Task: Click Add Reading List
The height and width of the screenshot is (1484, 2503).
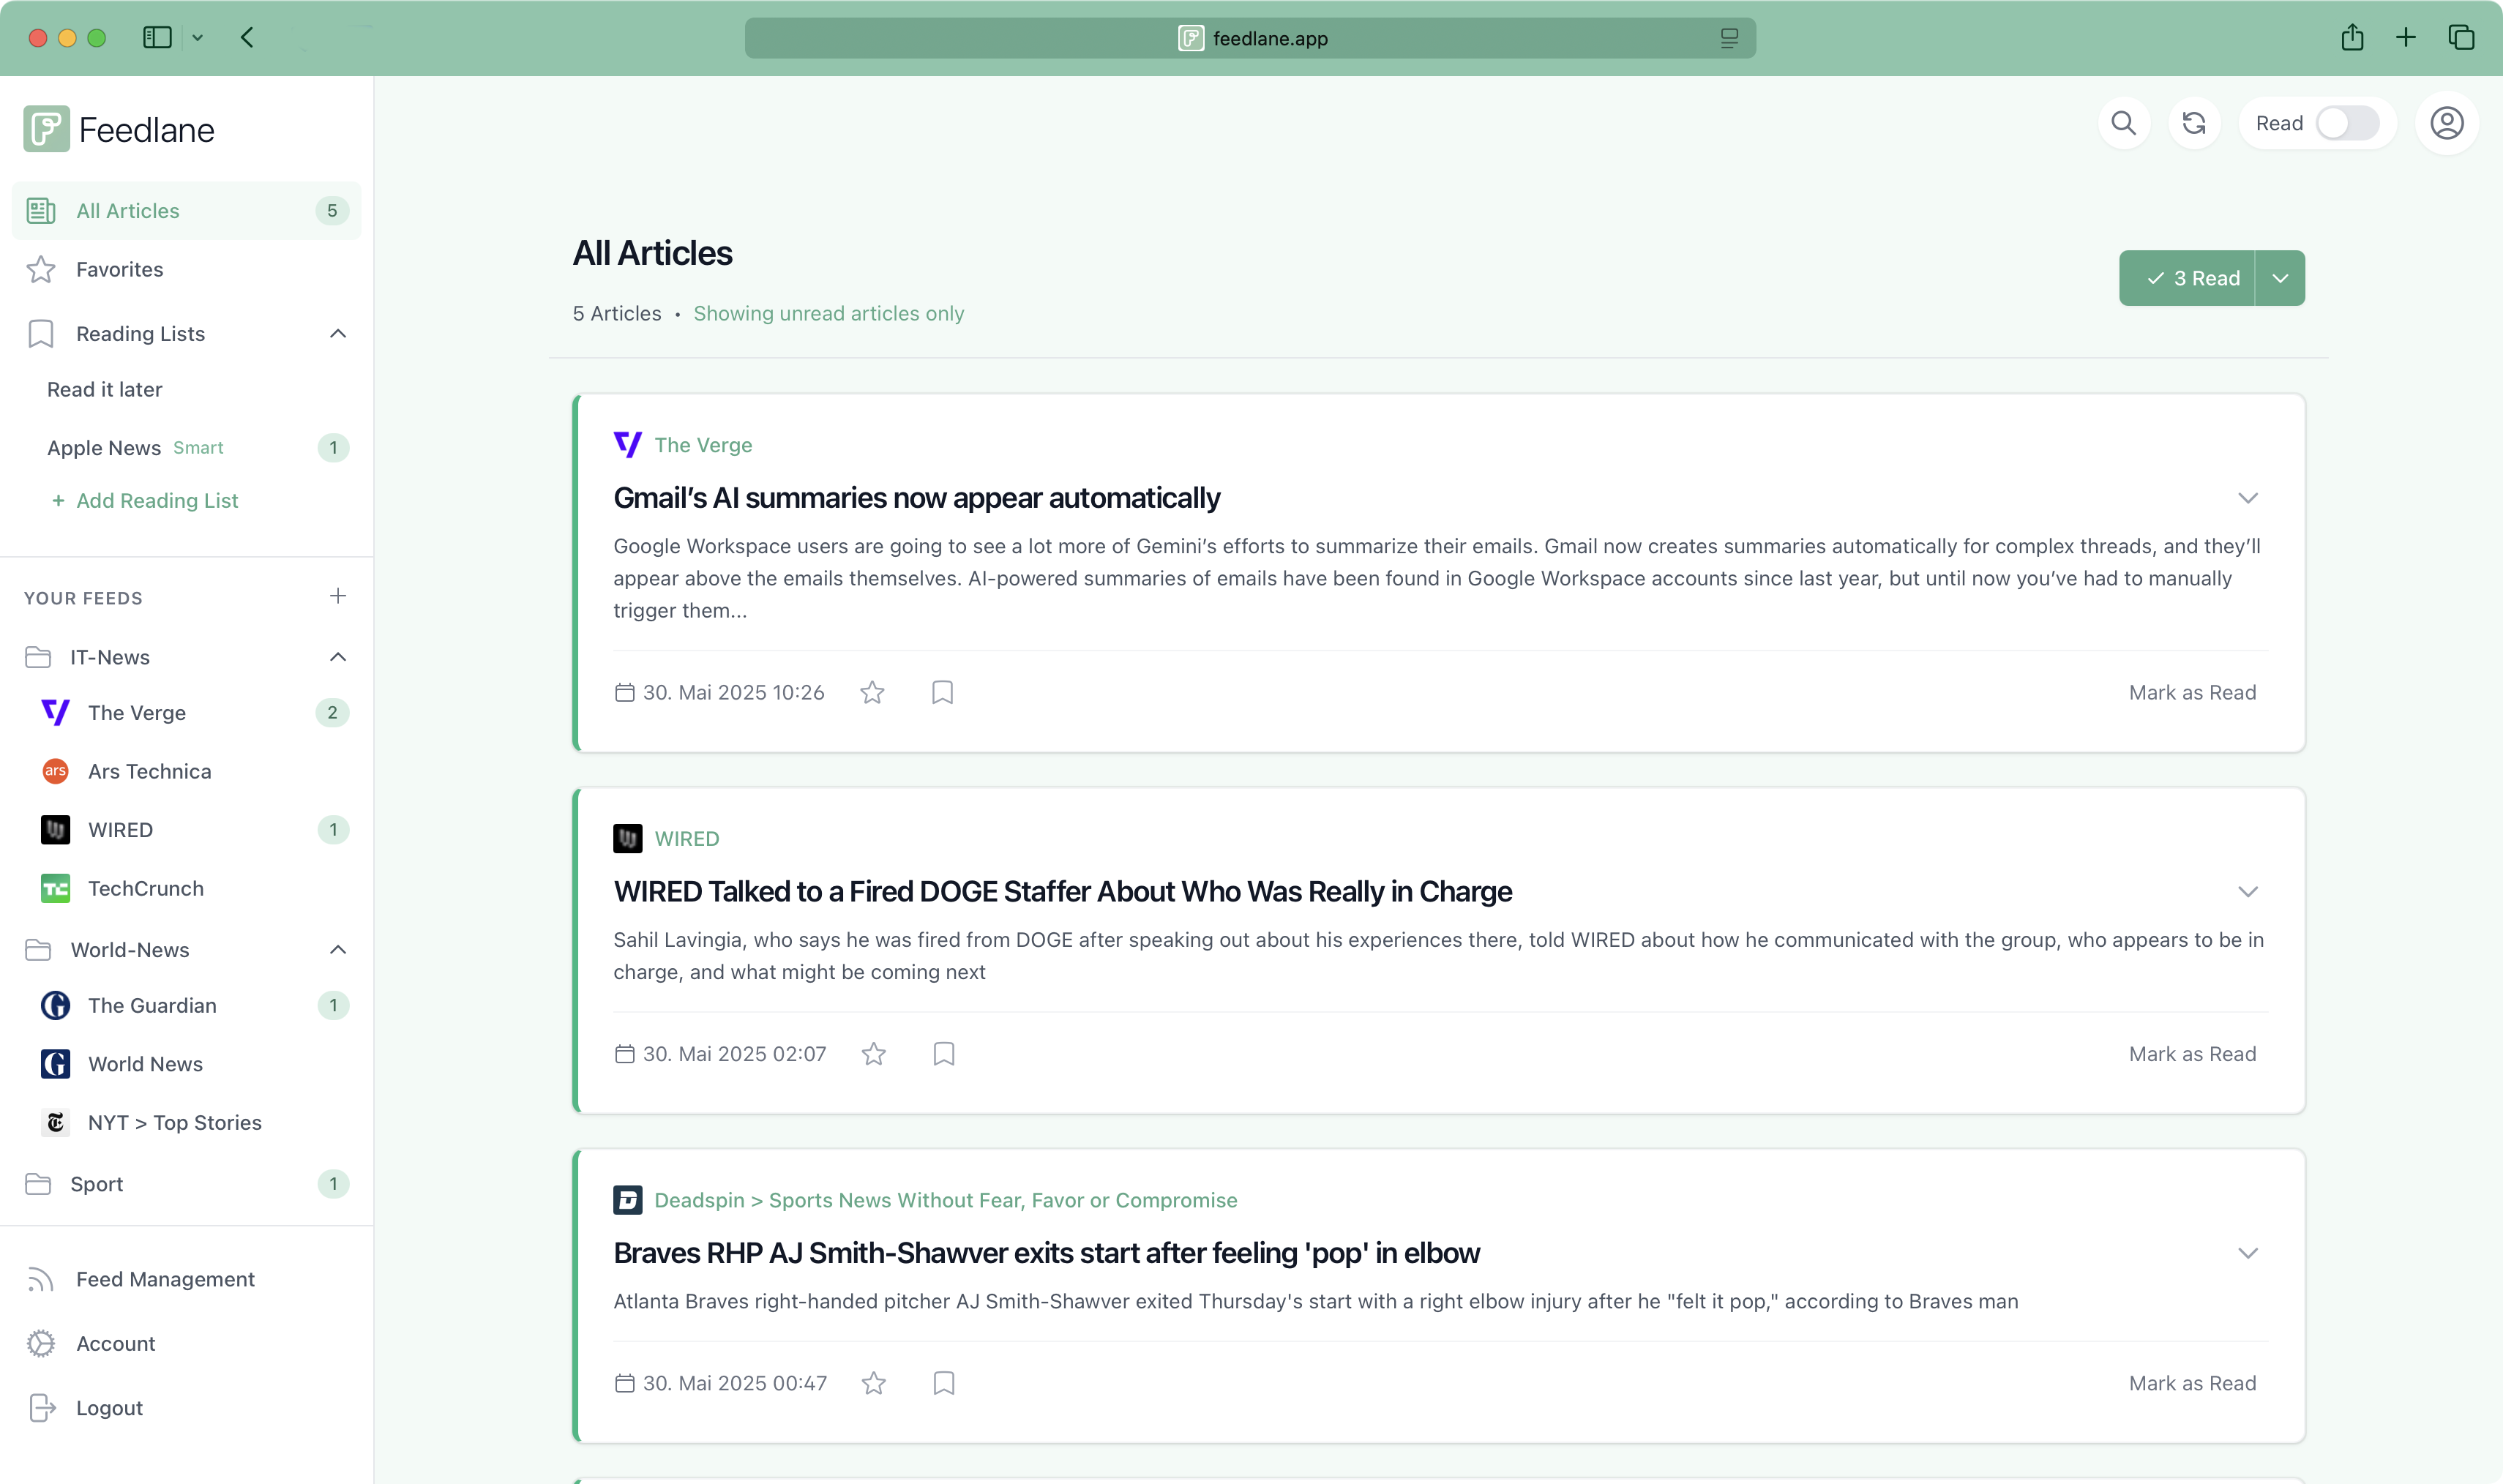Action: pyautogui.click(x=145, y=500)
